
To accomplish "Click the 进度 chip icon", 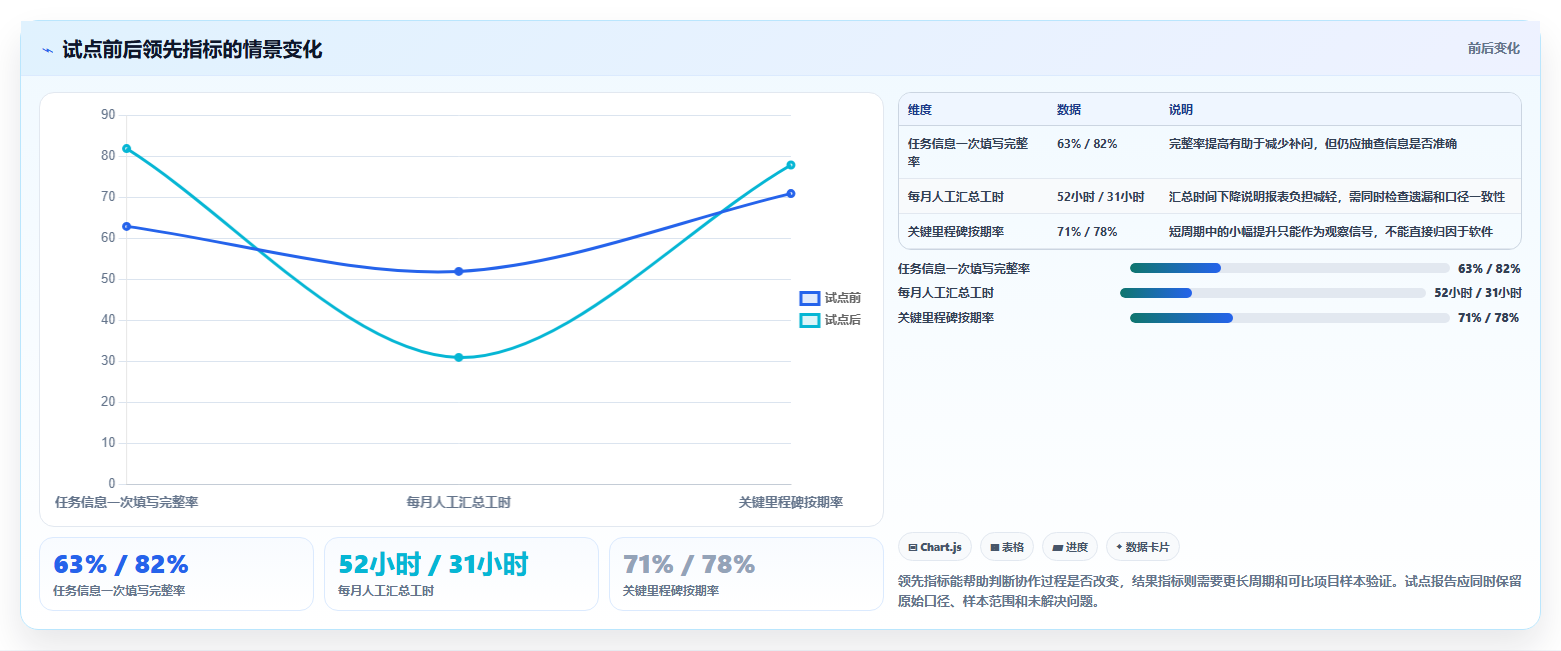I will [x=1058, y=547].
